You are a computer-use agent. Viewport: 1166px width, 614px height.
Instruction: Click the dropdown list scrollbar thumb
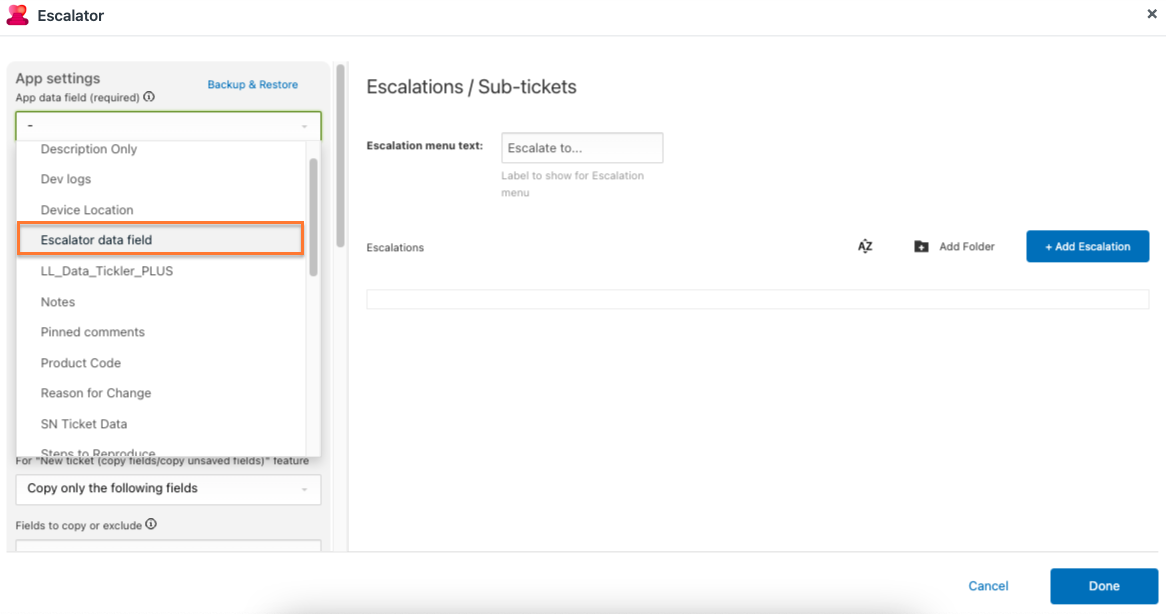pos(313,216)
